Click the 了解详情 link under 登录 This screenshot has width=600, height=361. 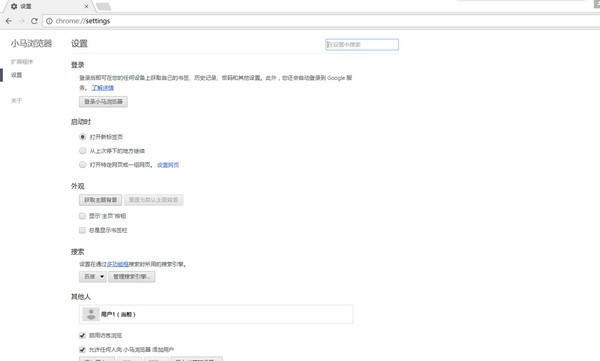[x=103, y=88]
